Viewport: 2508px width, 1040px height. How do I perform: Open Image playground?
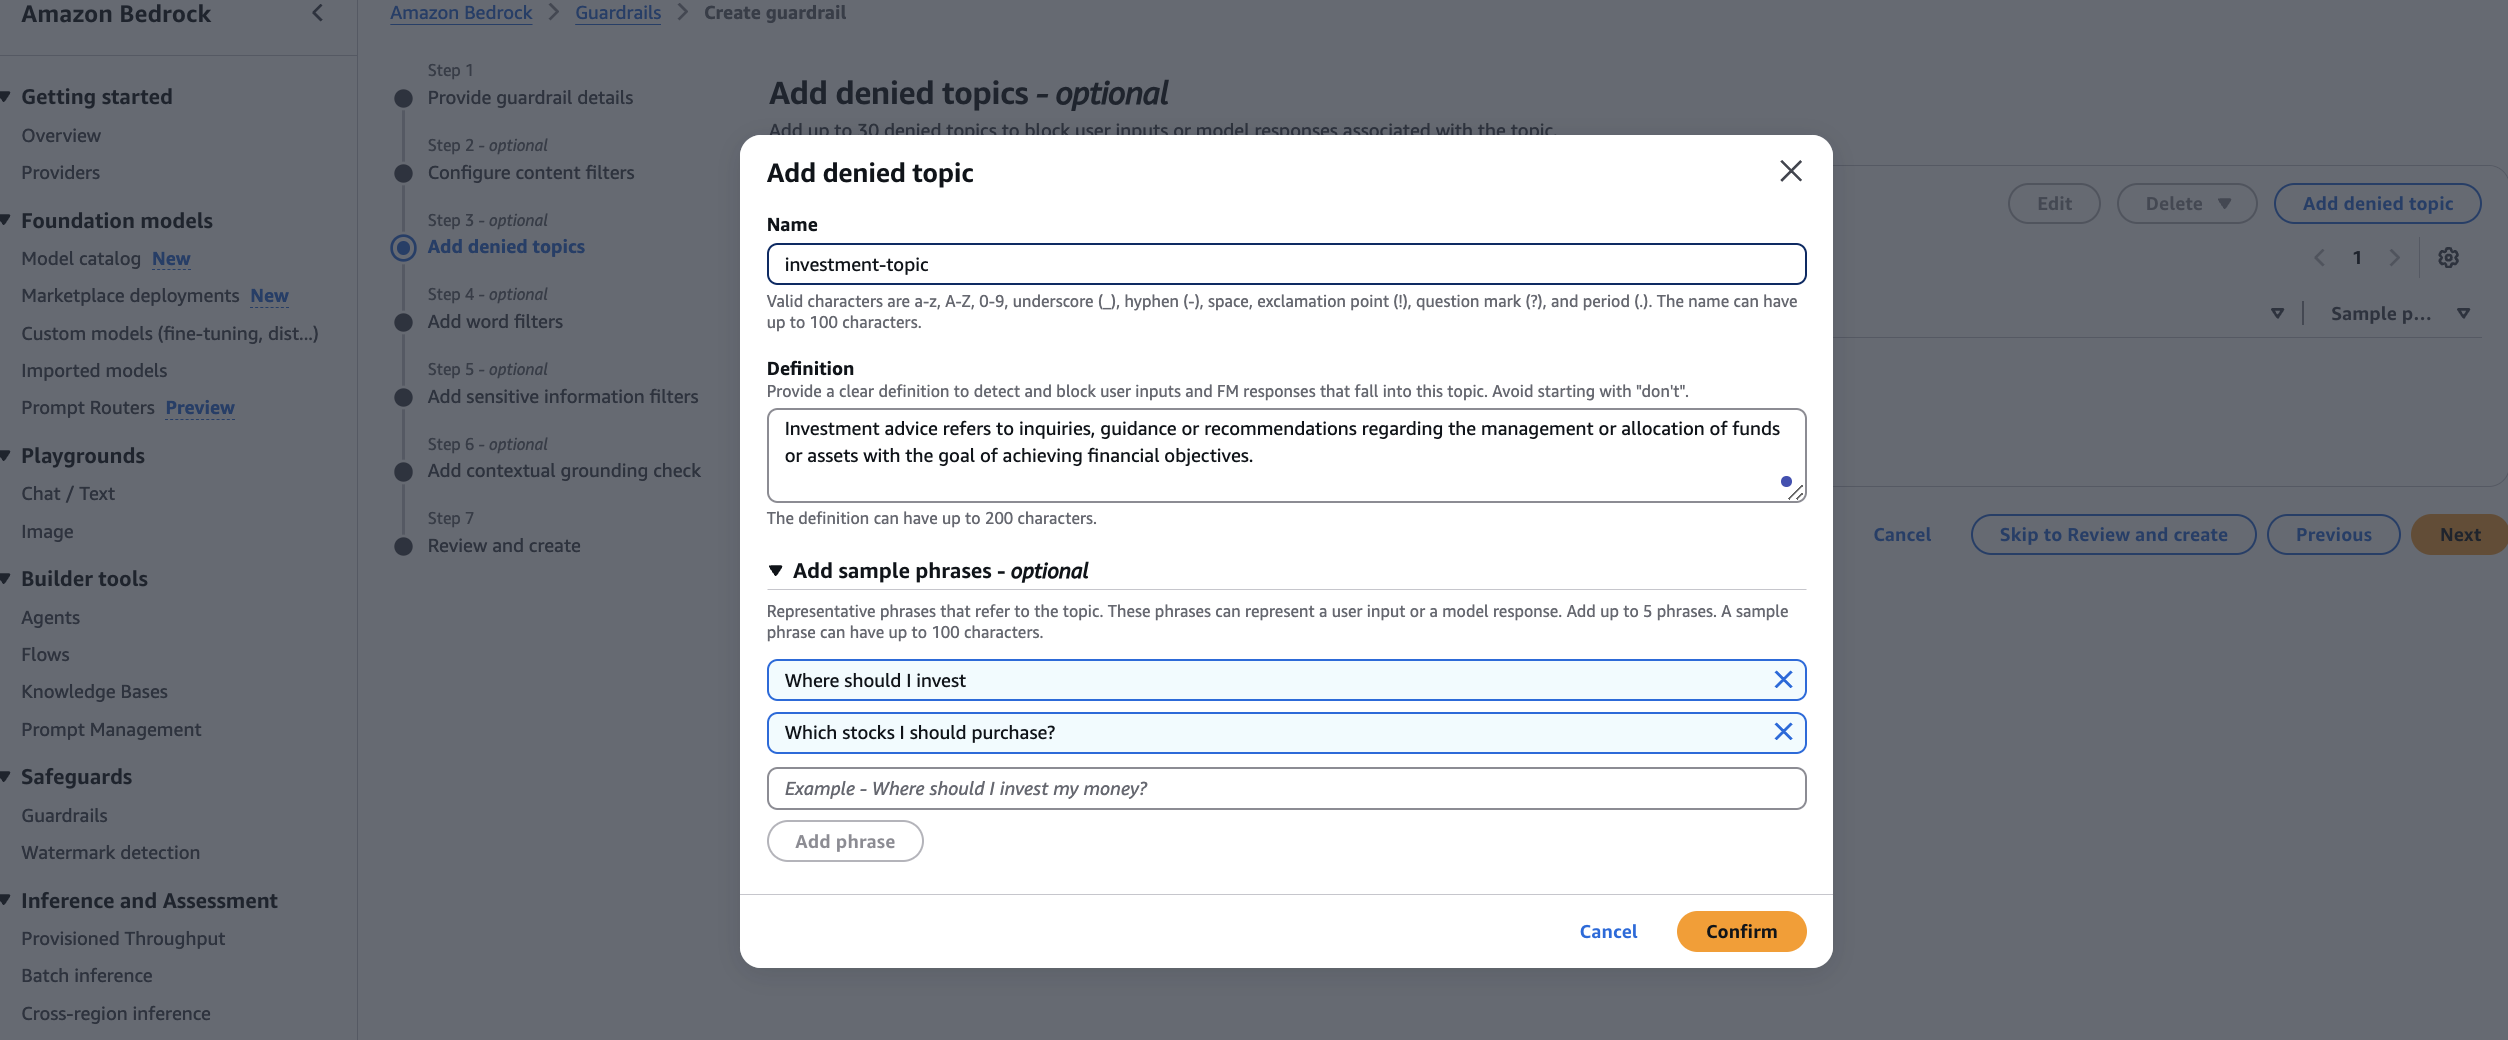pyautogui.click(x=47, y=531)
